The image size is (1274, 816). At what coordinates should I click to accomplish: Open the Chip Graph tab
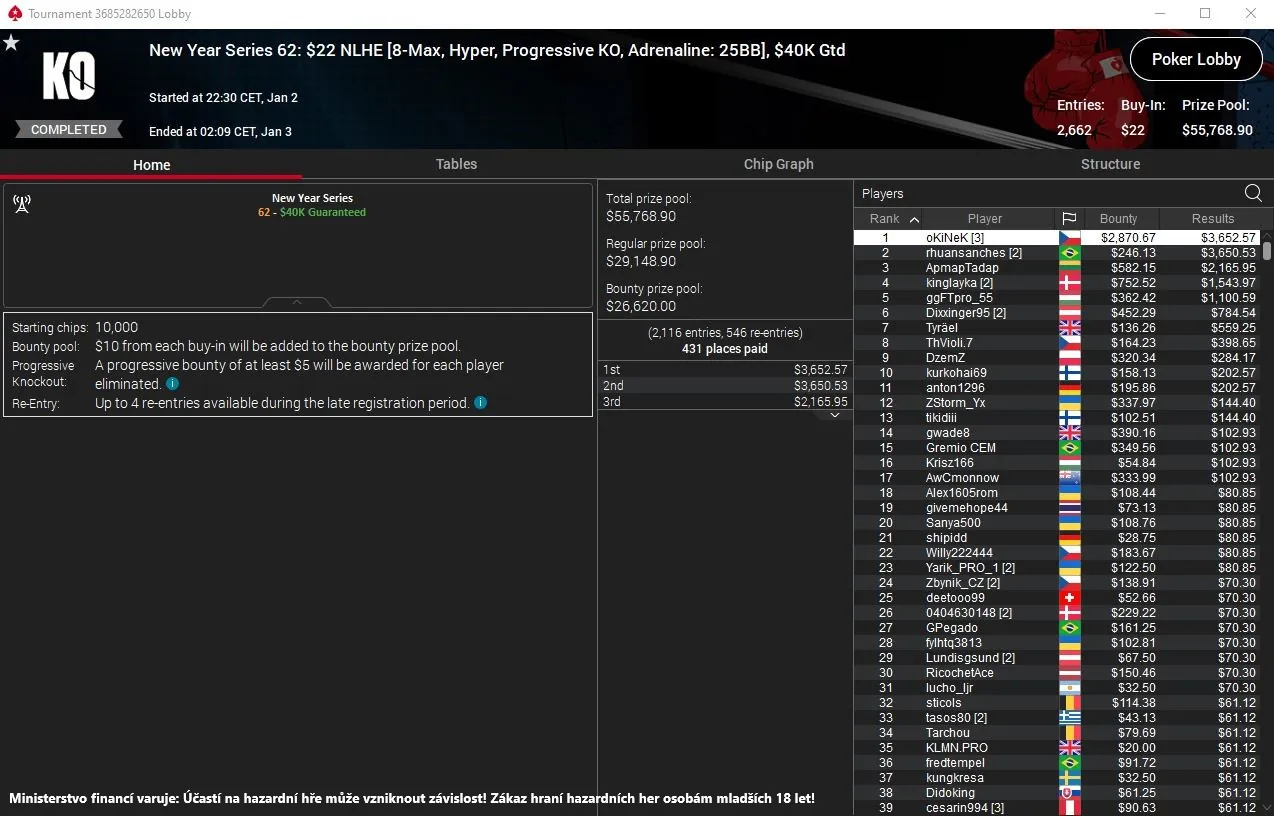coord(778,164)
